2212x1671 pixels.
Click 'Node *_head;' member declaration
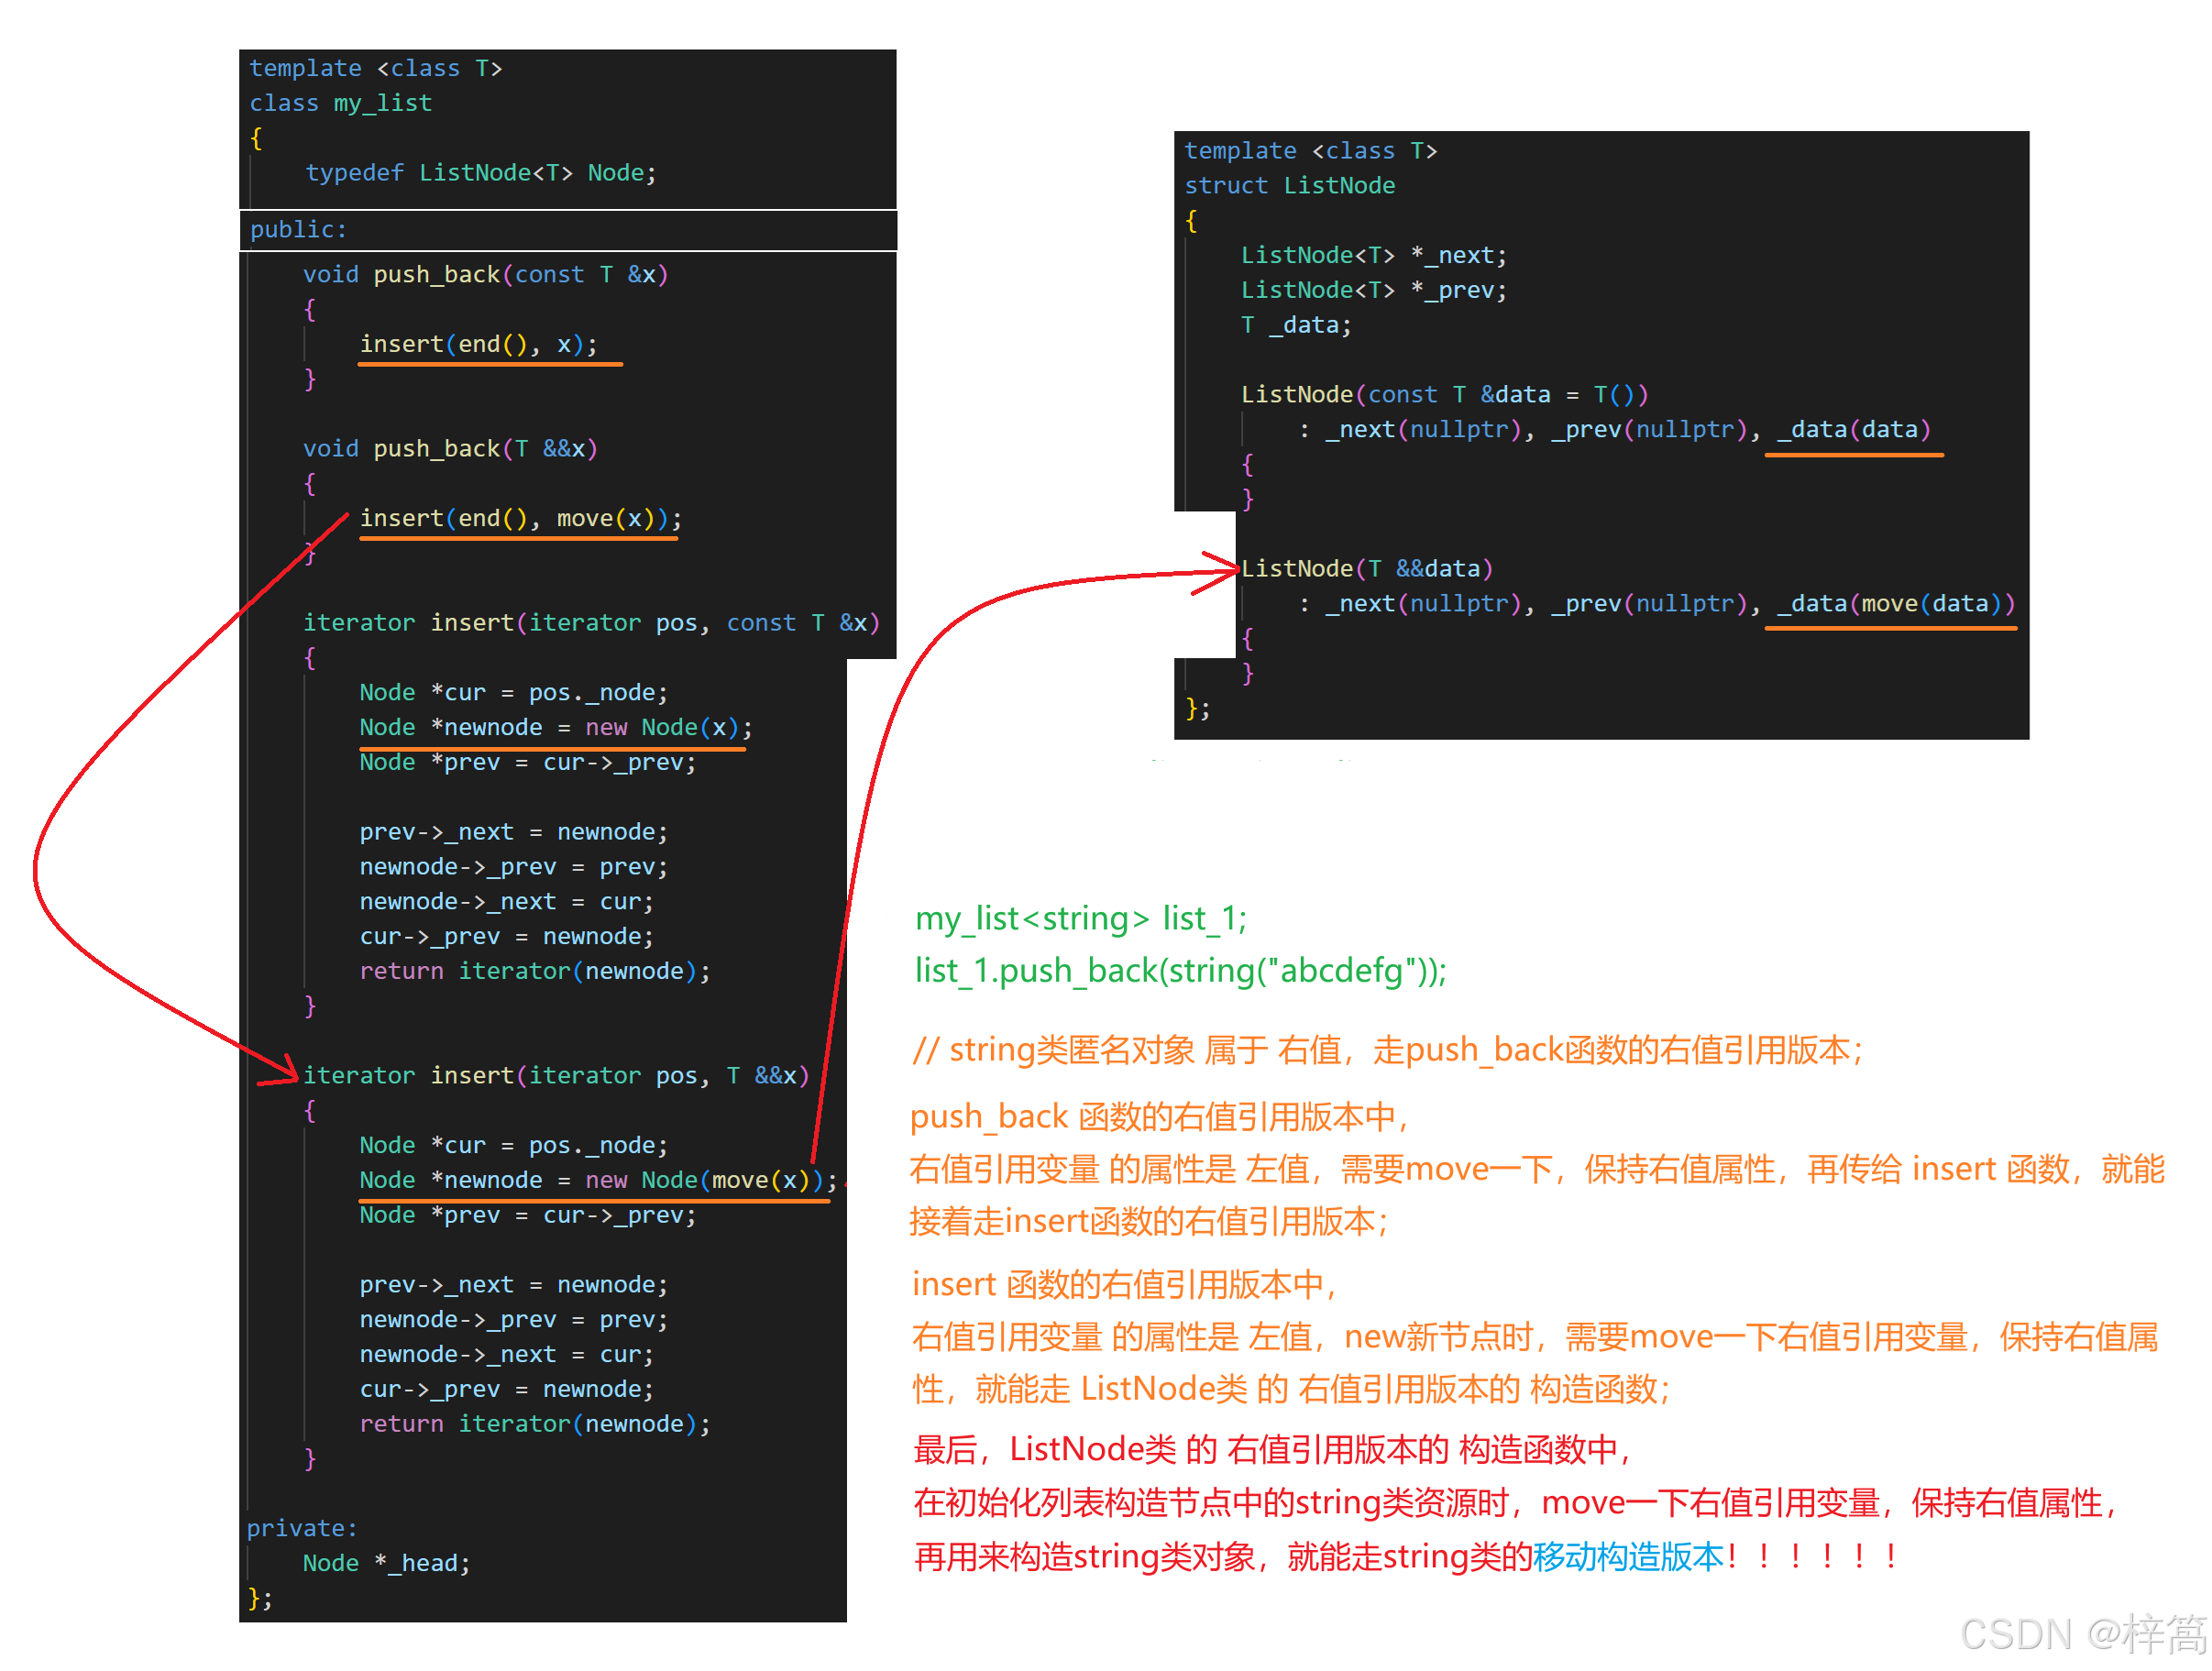coord(386,1563)
